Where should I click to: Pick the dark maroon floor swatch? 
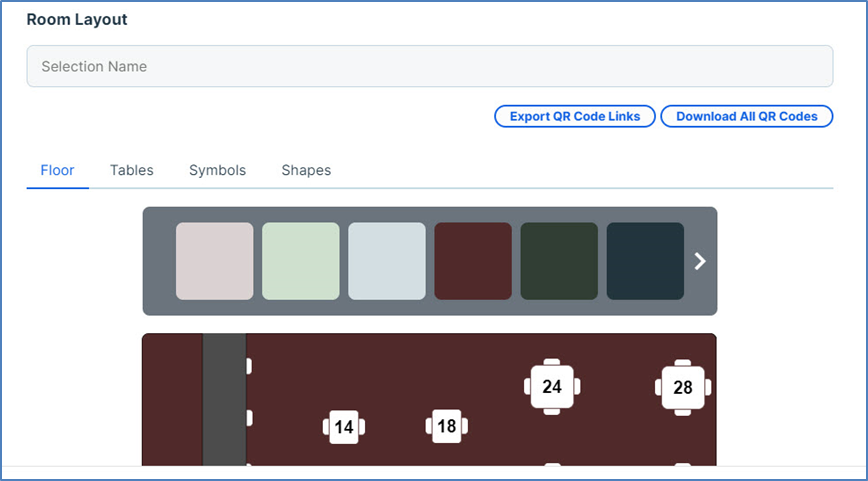coord(473,261)
